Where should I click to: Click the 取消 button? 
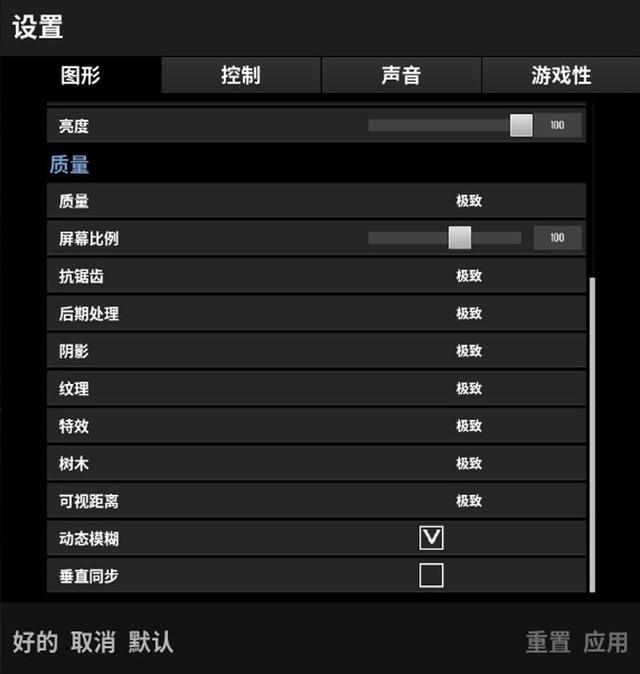[93, 642]
